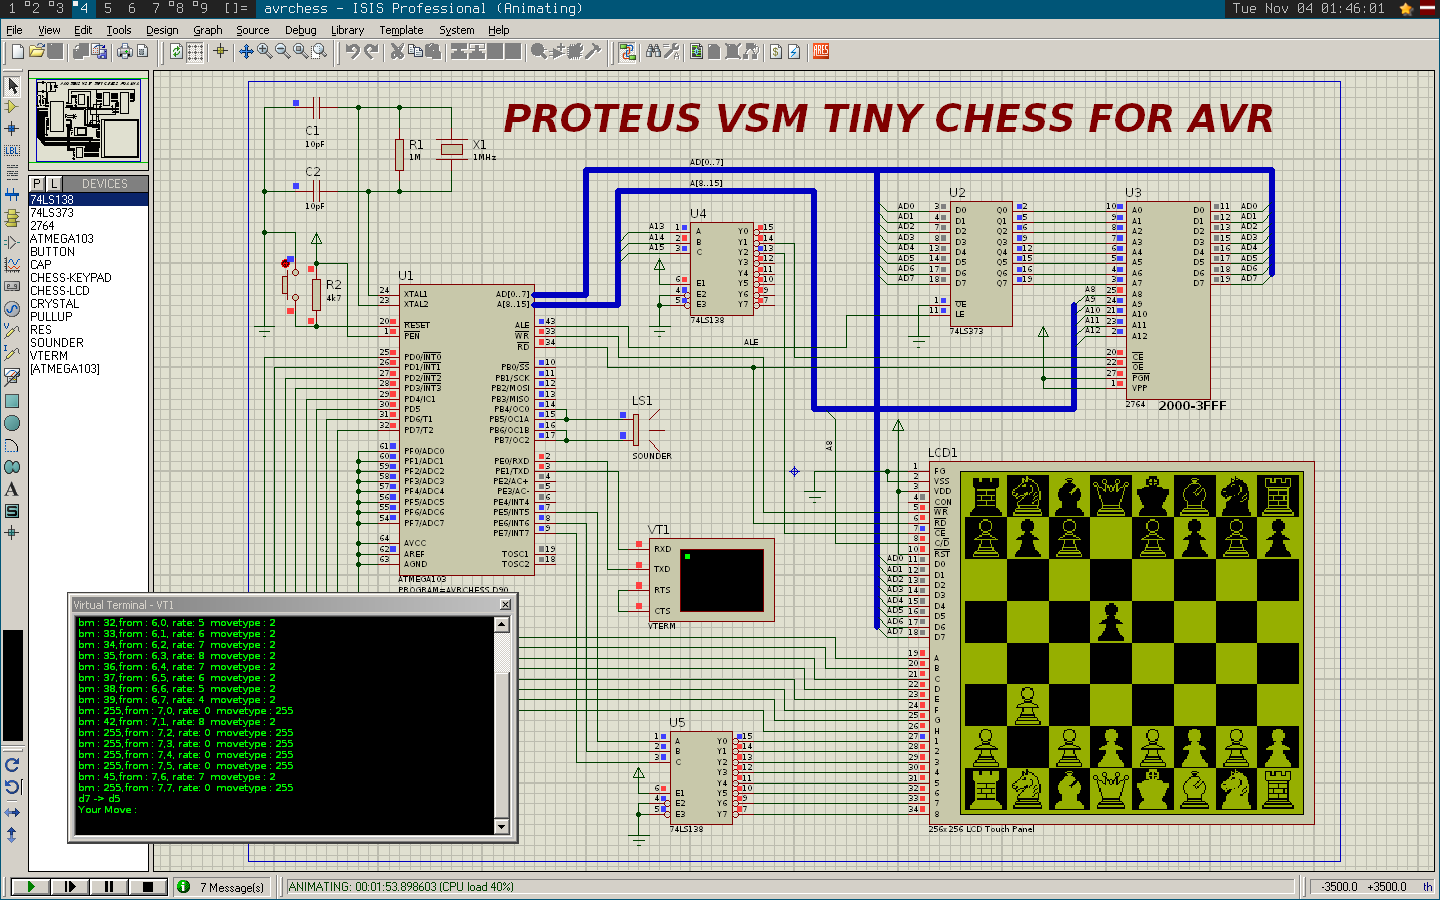
Task: Open the Template menu
Action: pos(401,30)
